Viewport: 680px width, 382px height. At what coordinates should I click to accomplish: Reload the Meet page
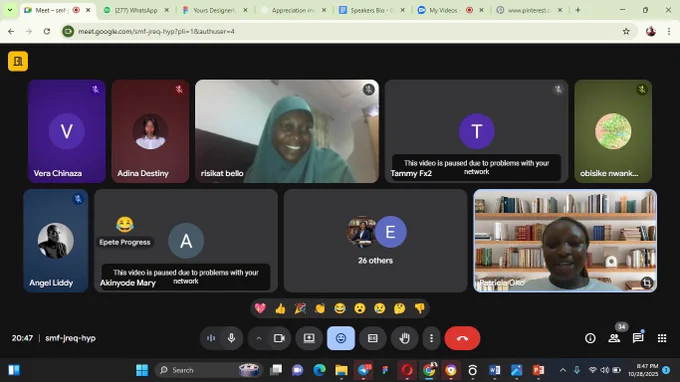(x=47, y=31)
